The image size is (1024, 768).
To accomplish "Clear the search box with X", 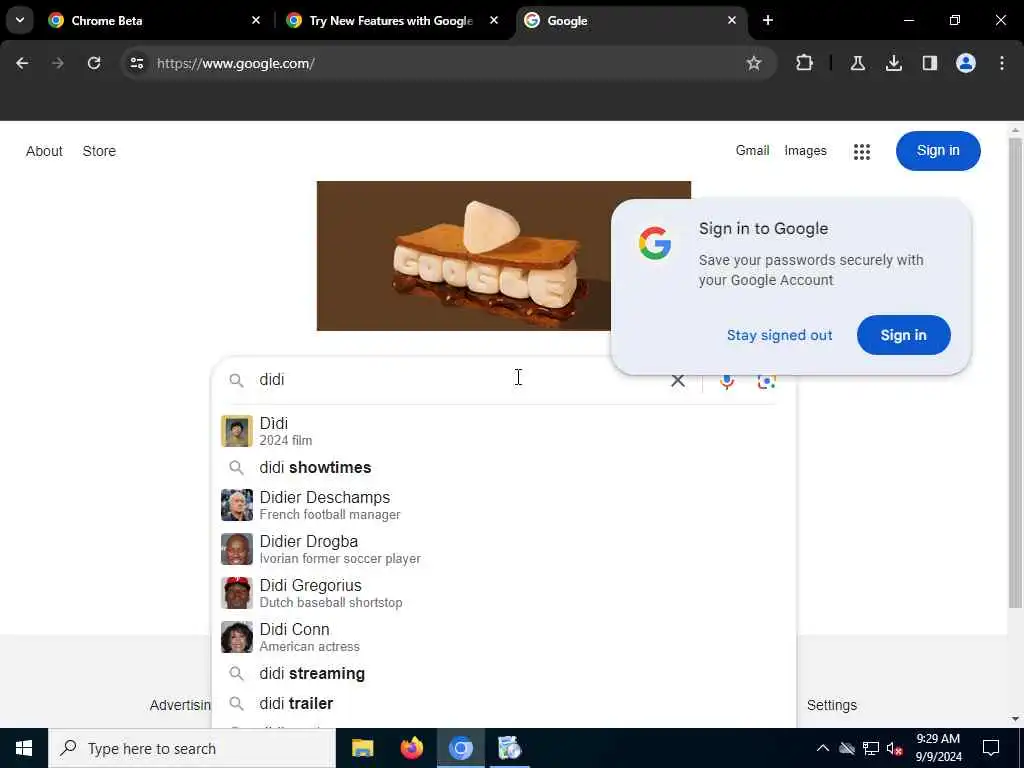I will coord(678,380).
